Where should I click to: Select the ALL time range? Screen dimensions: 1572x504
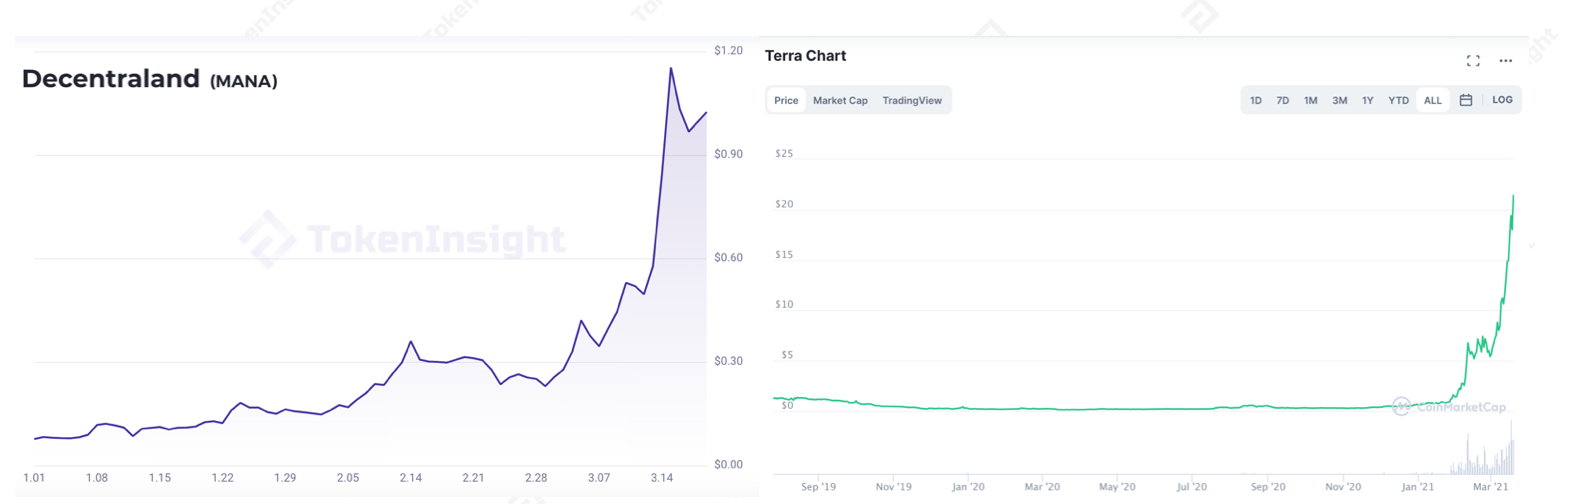pyautogui.click(x=1433, y=100)
